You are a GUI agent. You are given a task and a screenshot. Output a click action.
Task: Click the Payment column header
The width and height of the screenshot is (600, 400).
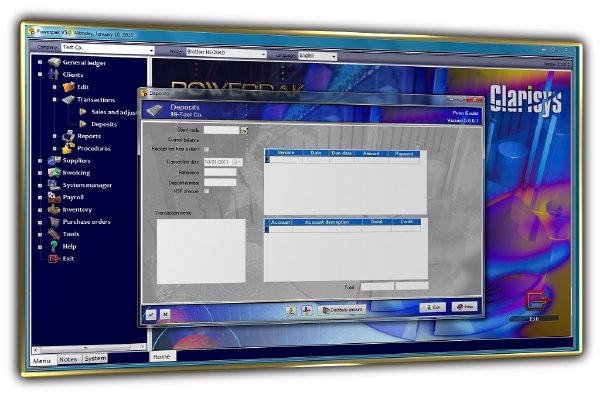(404, 154)
